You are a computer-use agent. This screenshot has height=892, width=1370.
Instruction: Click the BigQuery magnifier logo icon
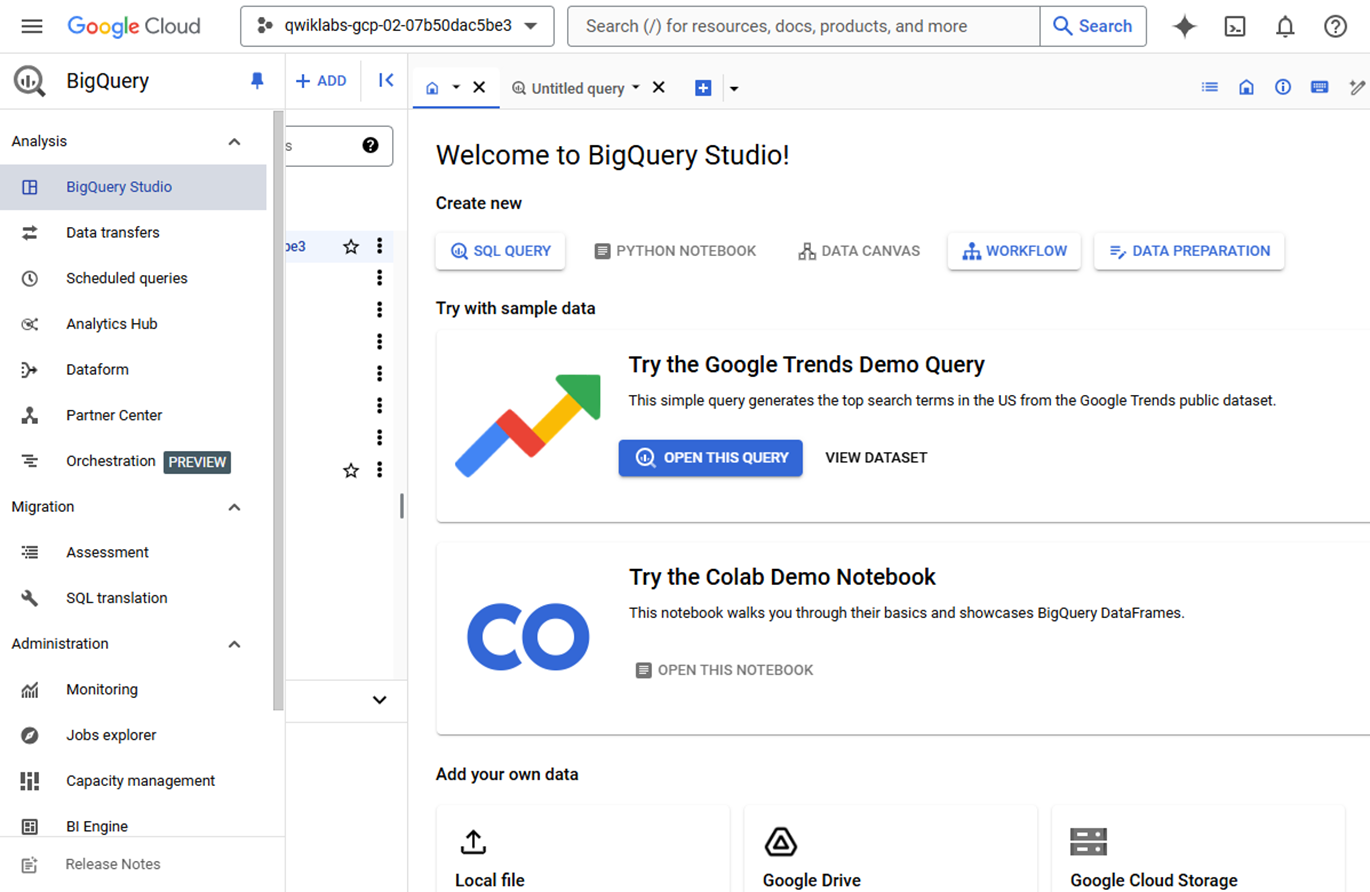pyautogui.click(x=30, y=81)
